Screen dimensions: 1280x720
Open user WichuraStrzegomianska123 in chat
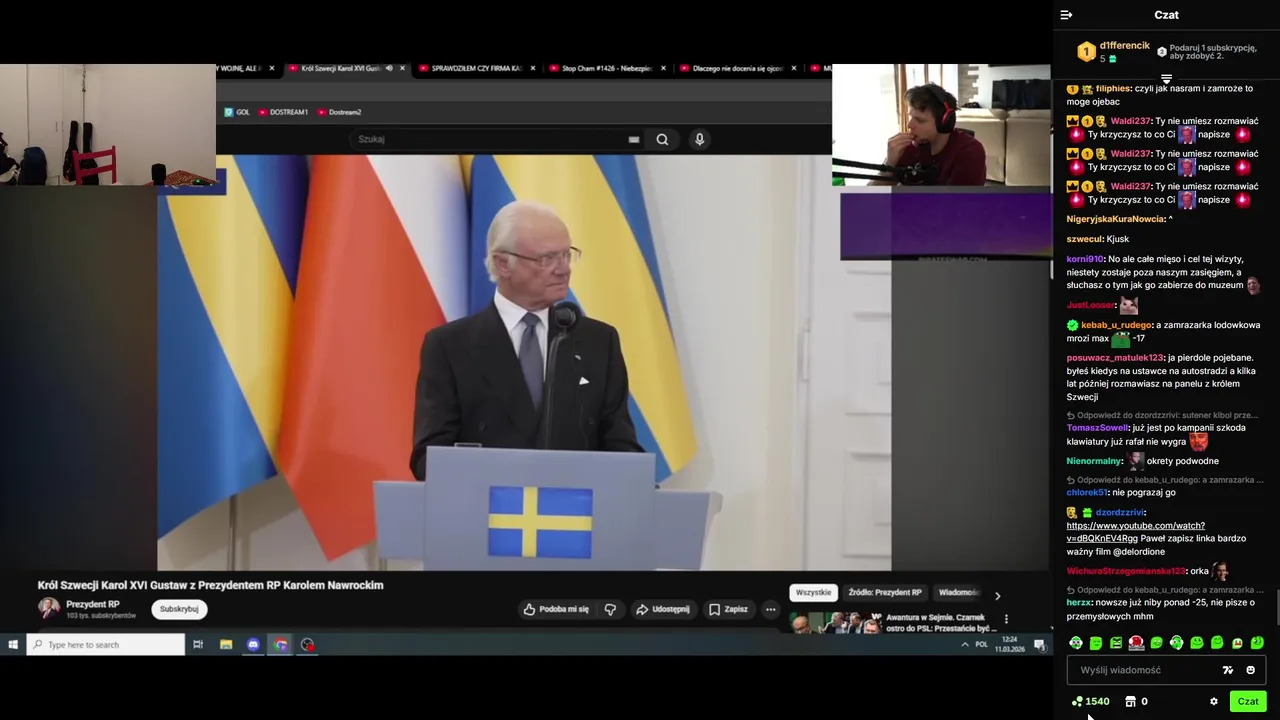coord(1125,571)
